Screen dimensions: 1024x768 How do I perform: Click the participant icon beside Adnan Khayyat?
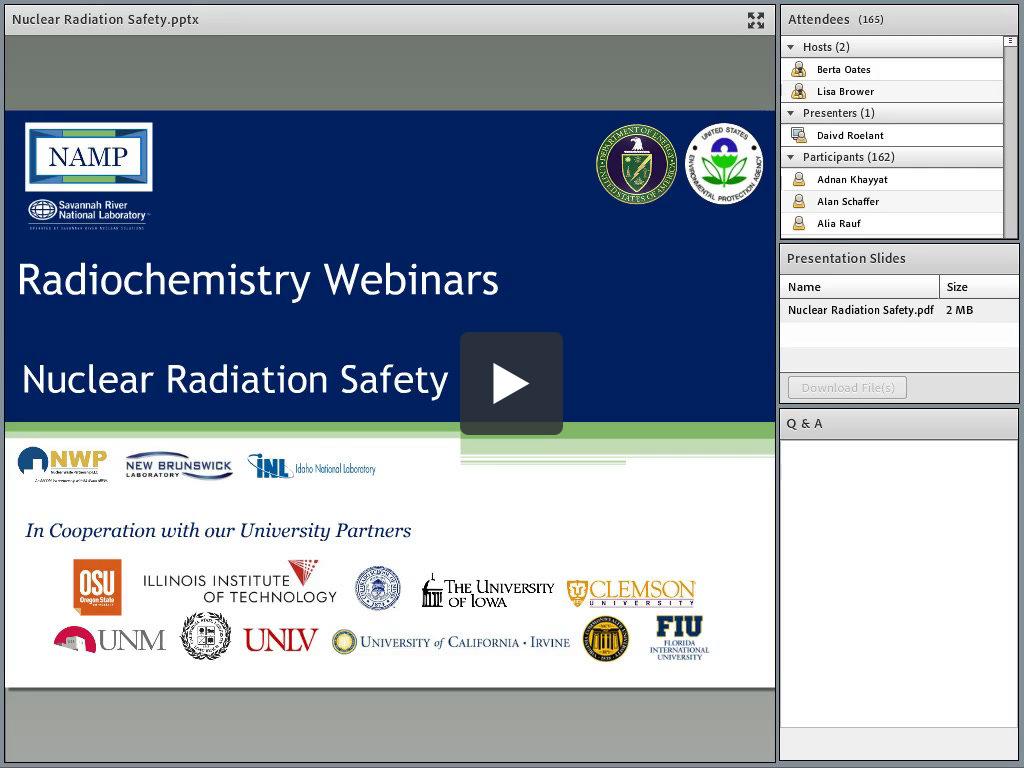point(798,179)
